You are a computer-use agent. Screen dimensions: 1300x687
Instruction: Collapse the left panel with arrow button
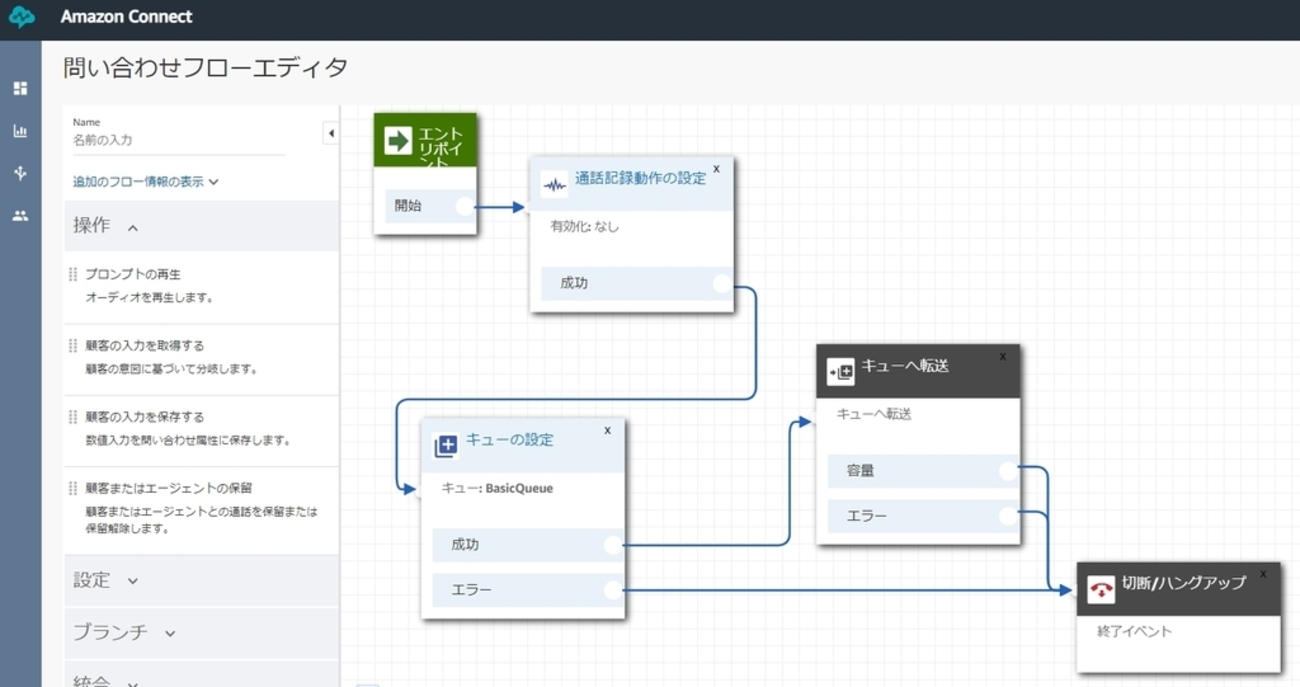(x=331, y=133)
